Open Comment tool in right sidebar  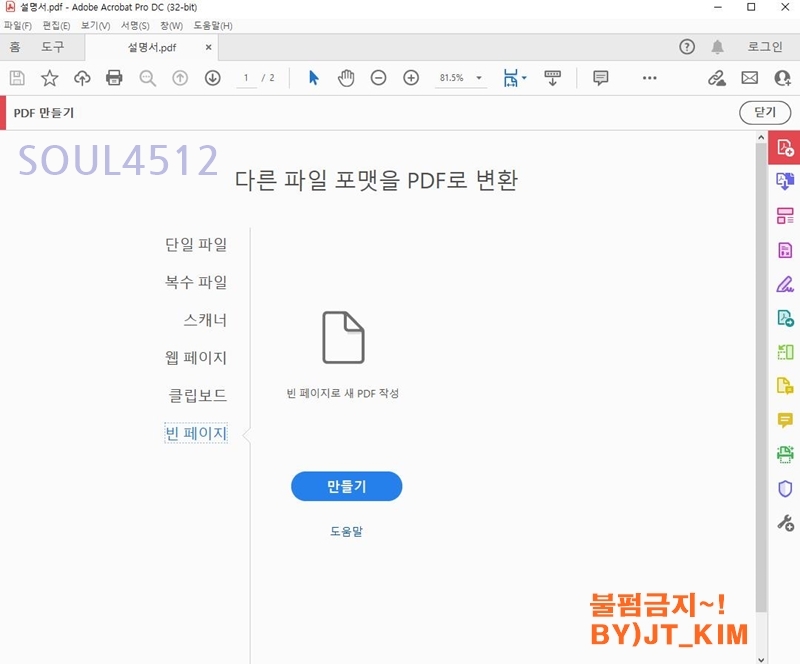click(785, 420)
